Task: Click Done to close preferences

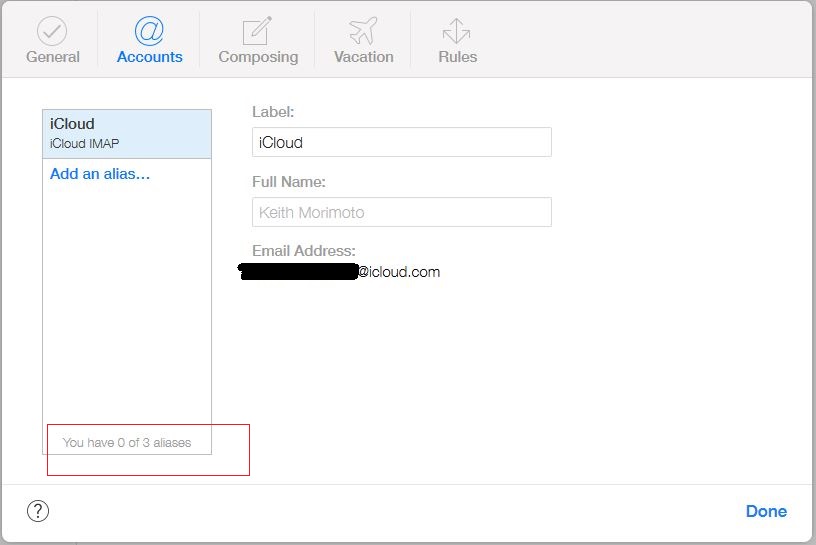Action: coord(766,511)
